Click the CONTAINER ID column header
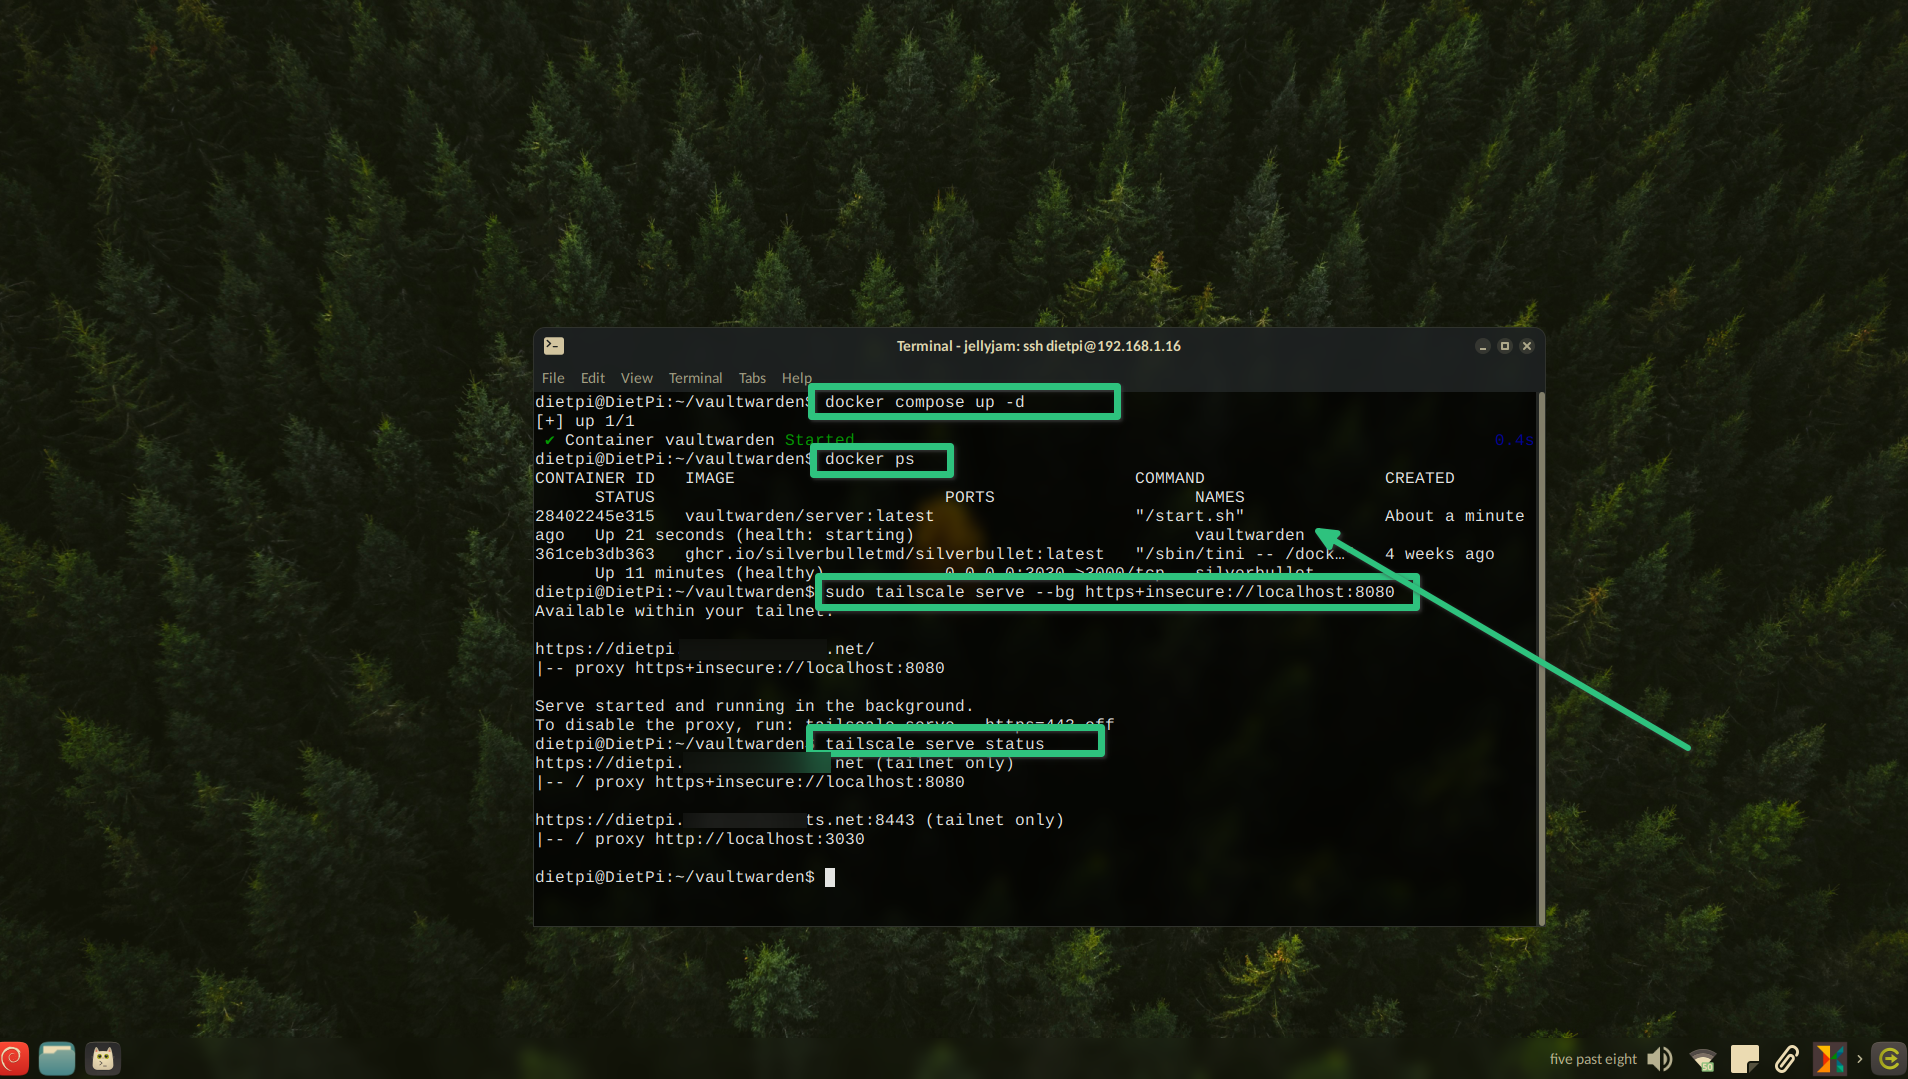The height and width of the screenshot is (1079, 1908). coord(595,478)
